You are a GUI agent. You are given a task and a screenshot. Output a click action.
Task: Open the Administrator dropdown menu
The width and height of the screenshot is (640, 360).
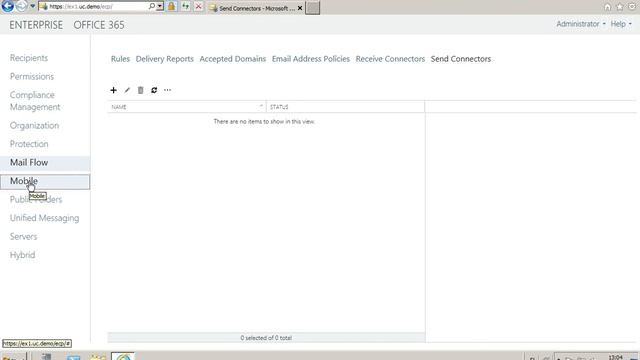point(581,24)
